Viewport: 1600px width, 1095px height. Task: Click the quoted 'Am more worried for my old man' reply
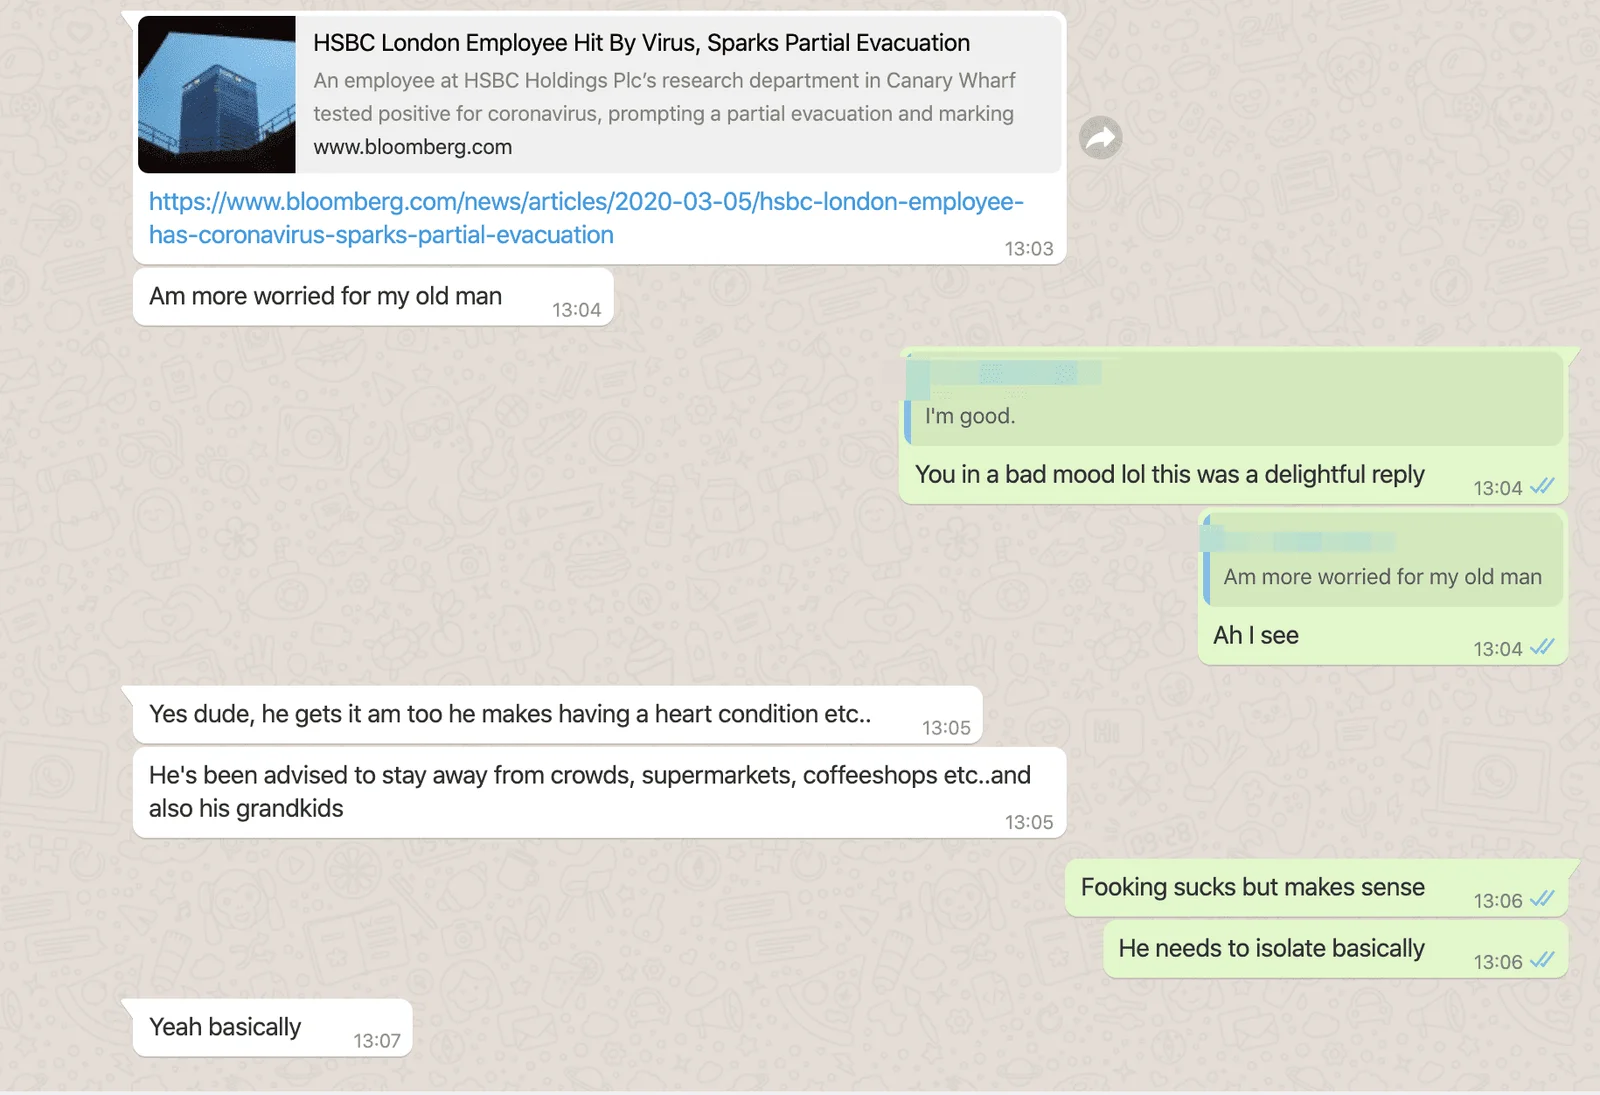pos(1384,561)
